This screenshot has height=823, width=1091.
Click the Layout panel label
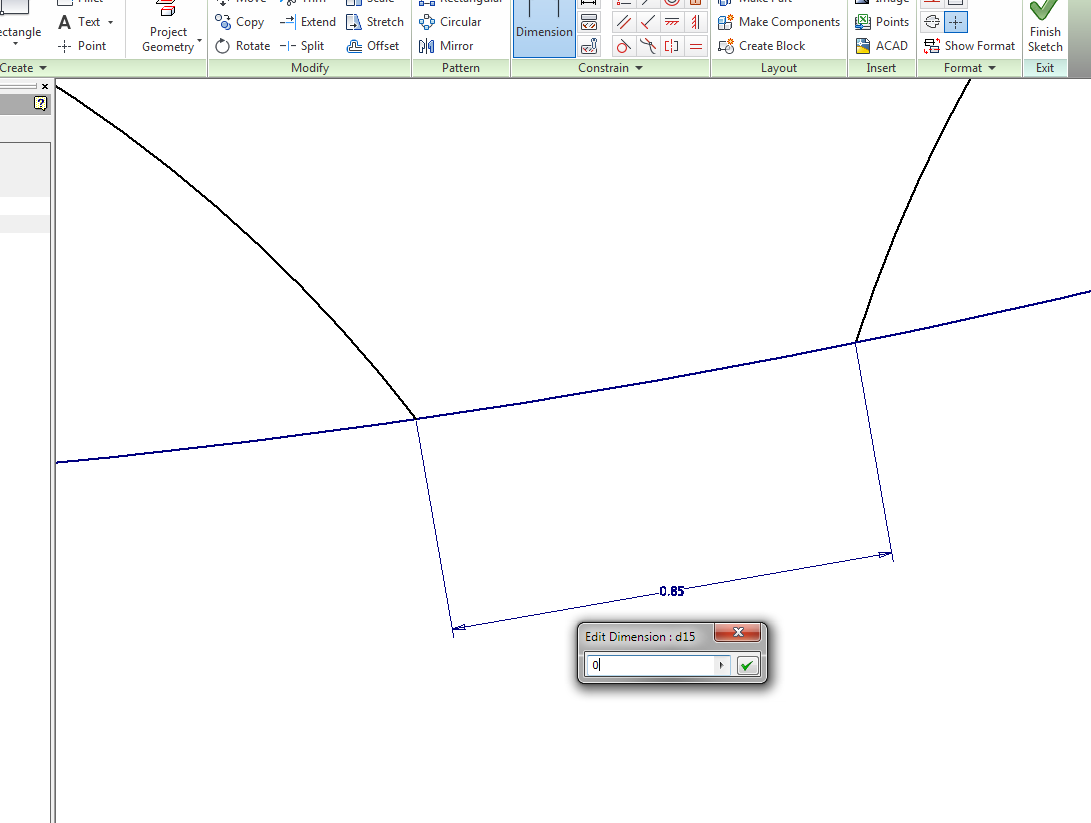(x=778, y=67)
